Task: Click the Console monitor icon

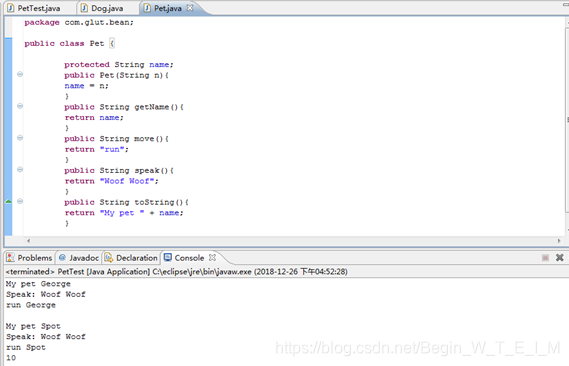Action: click(168, 257)
